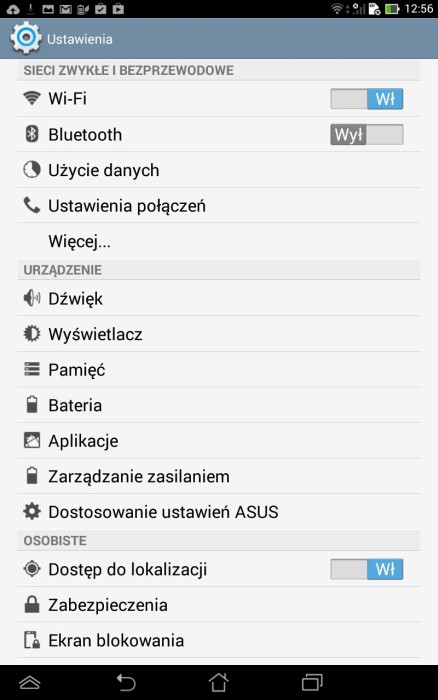
Task: Disable the Dostęp do lokalizacji switch
Action: (367, 569)
